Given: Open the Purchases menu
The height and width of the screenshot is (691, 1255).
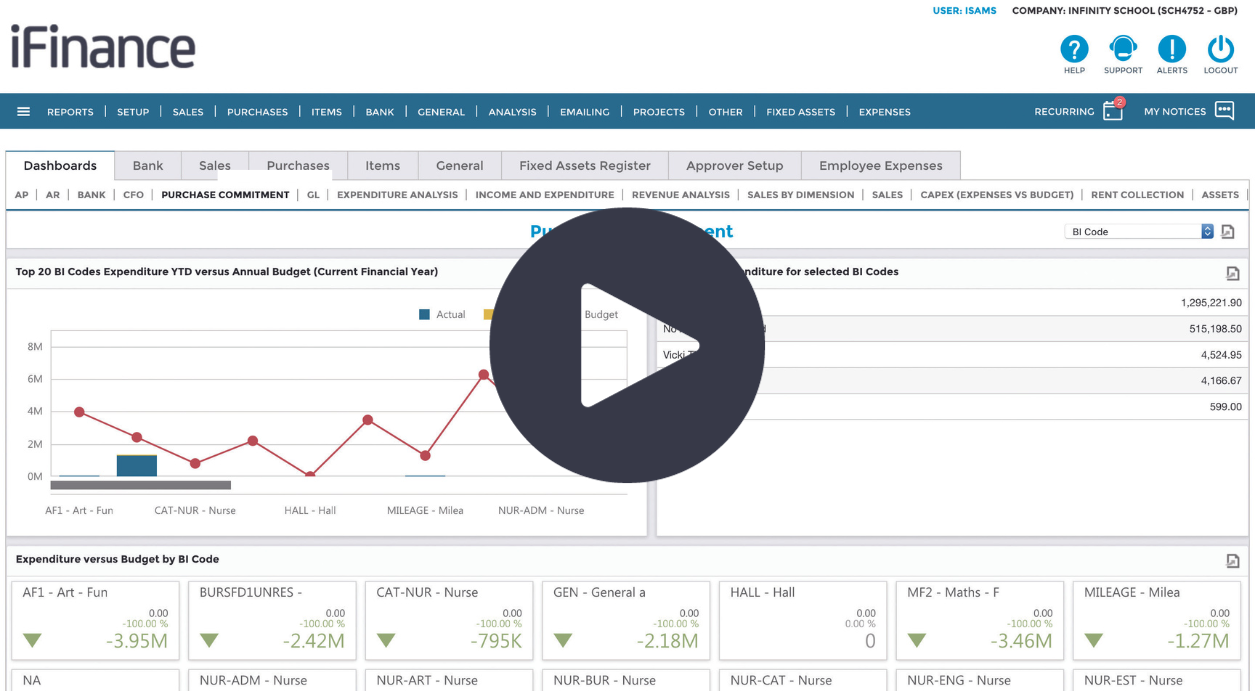Looking at the screenshot, I should (257, 112).
